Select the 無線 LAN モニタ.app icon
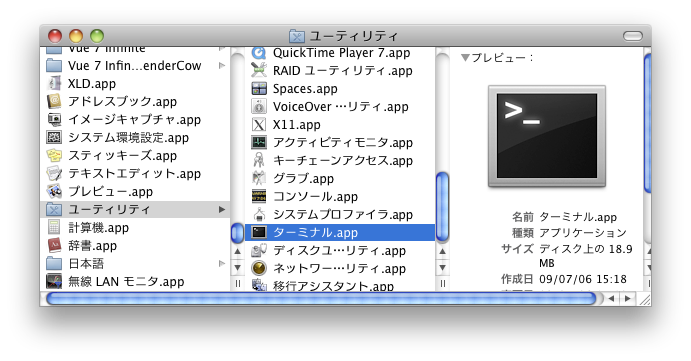The width and height of the screenshot is (691, 361). (x=54, y=282)
